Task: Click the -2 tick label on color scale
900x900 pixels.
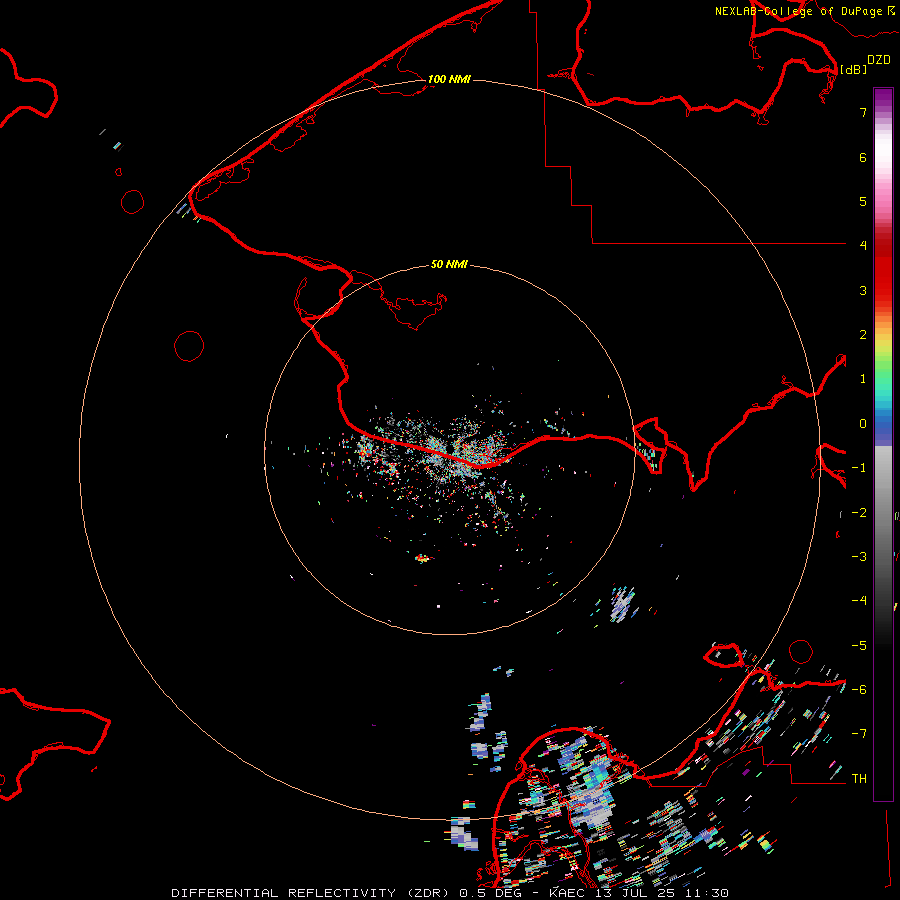Action: pos(859,513)
